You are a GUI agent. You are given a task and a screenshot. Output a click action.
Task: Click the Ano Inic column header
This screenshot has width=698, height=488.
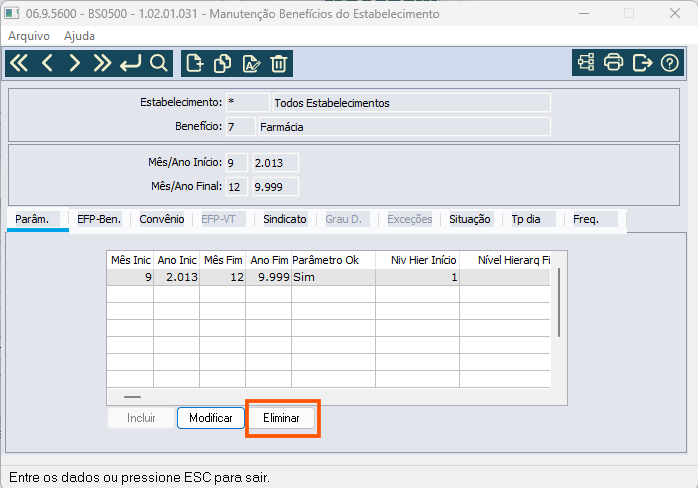coord(177,260)
